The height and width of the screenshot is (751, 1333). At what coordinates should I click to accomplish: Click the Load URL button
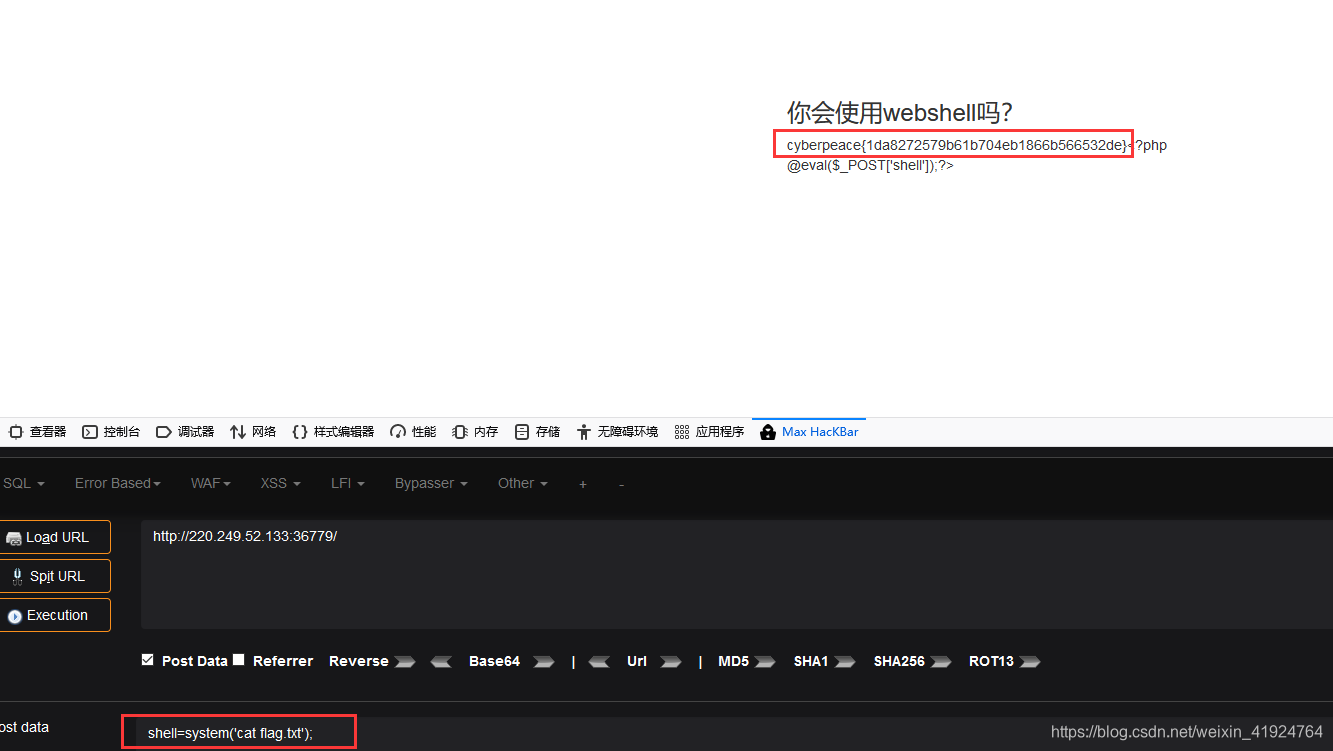tap(55, 537)
